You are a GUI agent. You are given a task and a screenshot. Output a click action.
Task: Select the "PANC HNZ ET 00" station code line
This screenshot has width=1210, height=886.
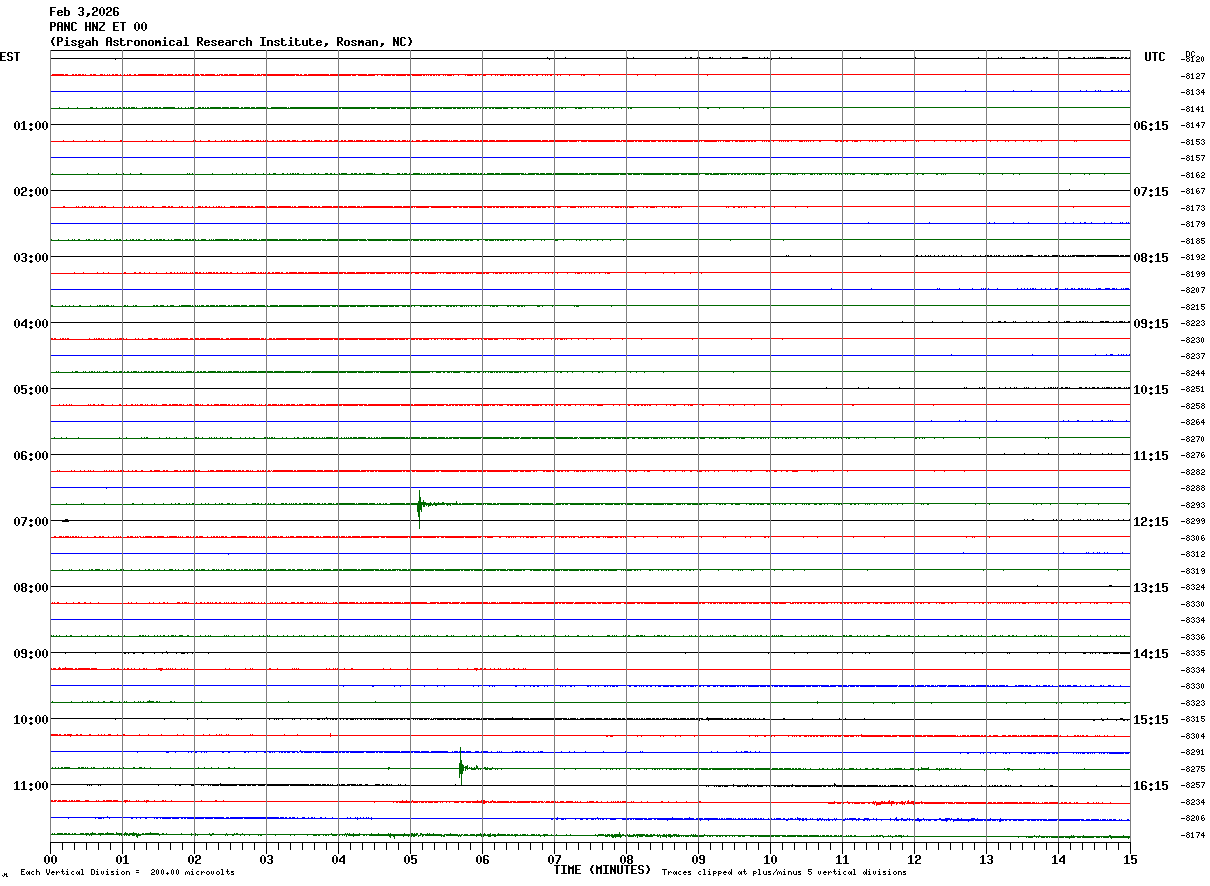98,27
